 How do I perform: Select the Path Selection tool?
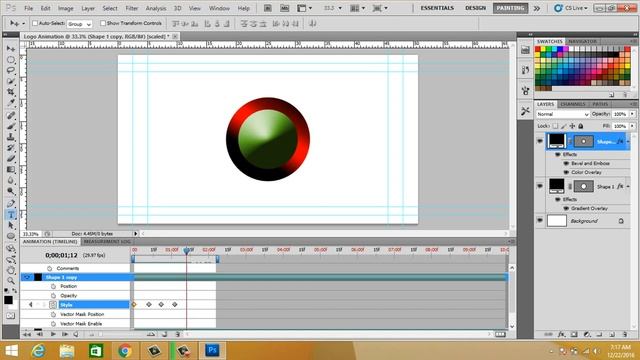[x=11, y=225]
